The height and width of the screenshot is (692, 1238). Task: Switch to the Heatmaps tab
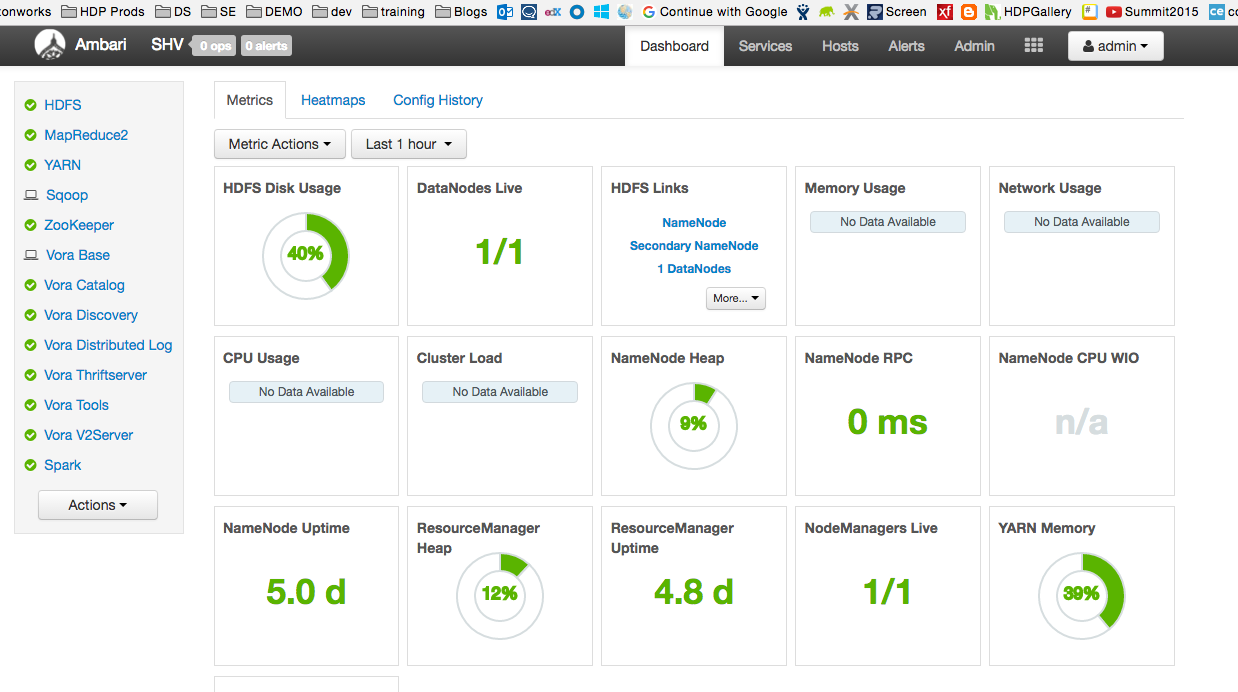point(333,100)
